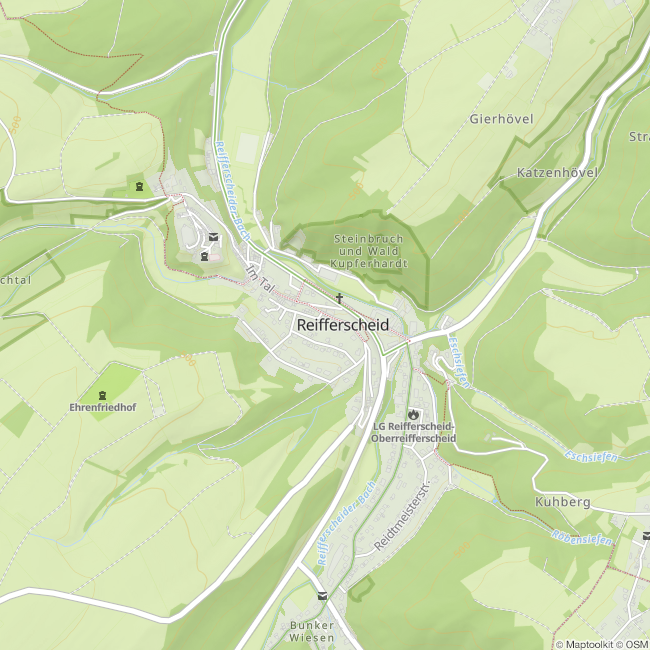Click the Reifferscheid town label
The height and width of the screenshot is (650, 650).
pyautogui.click(x=343, y=325)
